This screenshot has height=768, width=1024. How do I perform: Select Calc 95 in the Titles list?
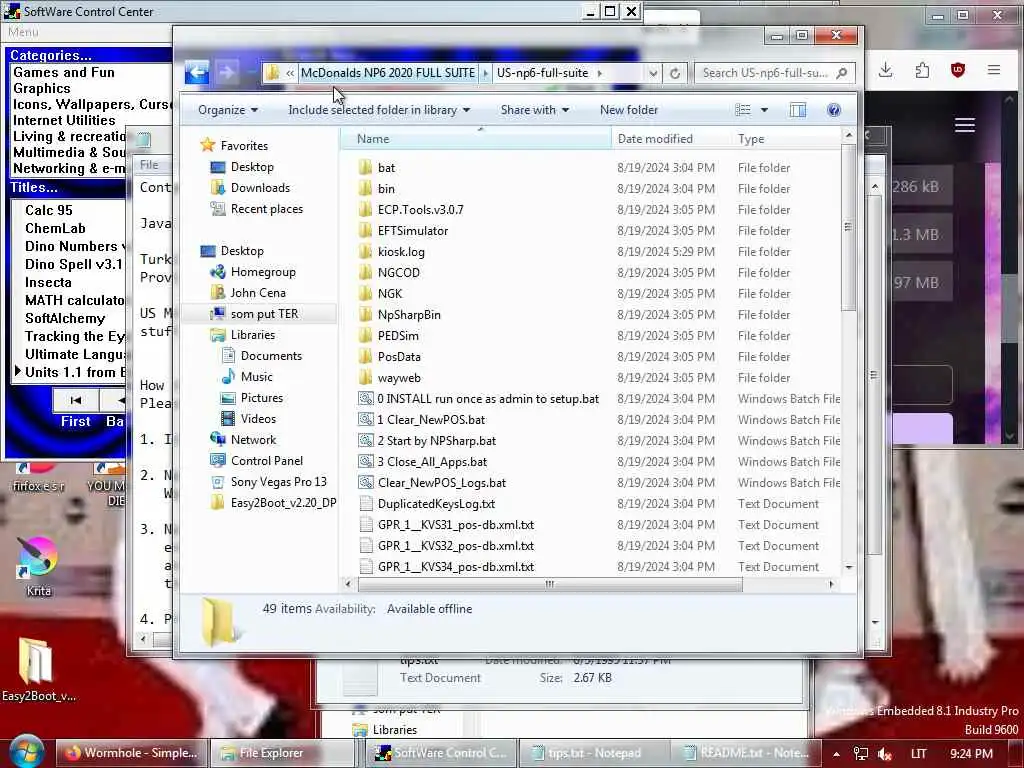click(49, 210)
